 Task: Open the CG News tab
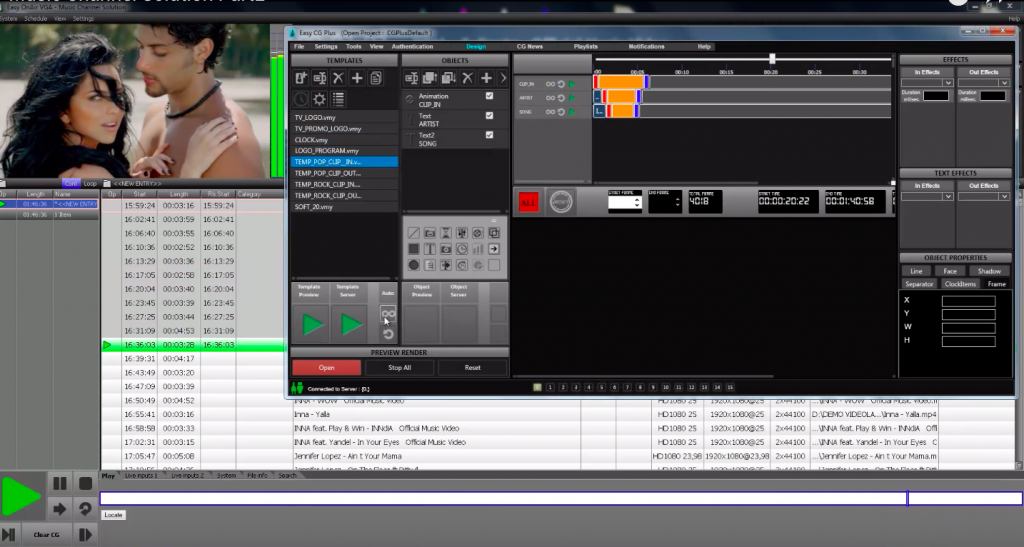[x=529, y=47]
